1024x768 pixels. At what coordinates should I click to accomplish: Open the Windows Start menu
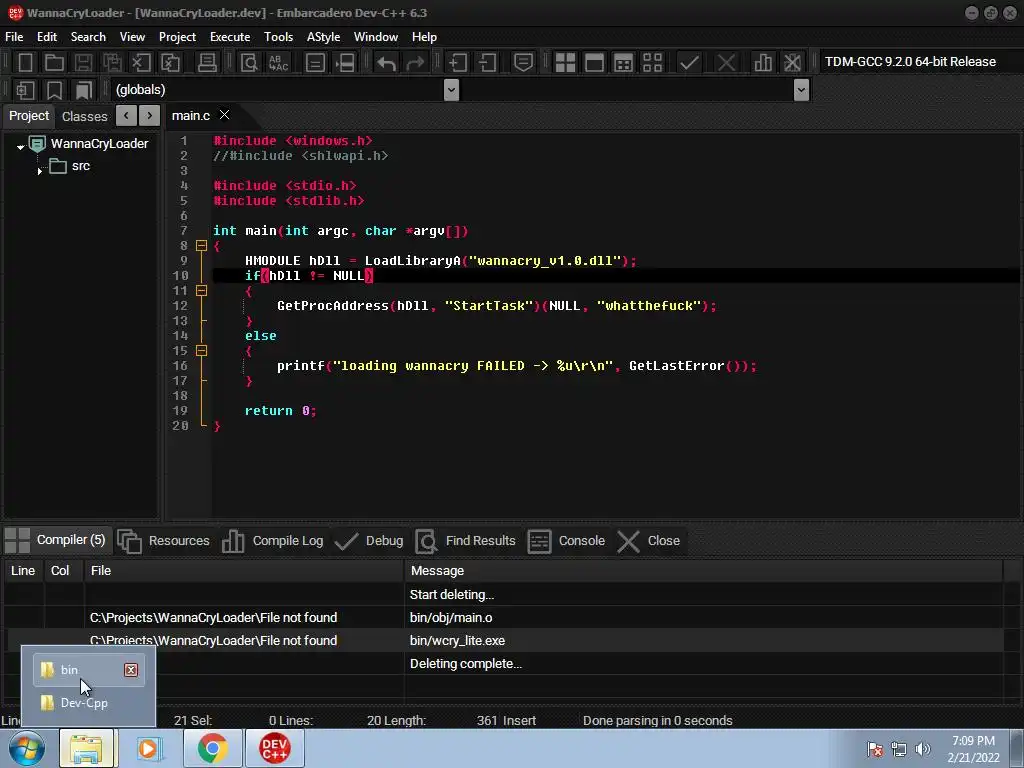[x=27, y=748]
